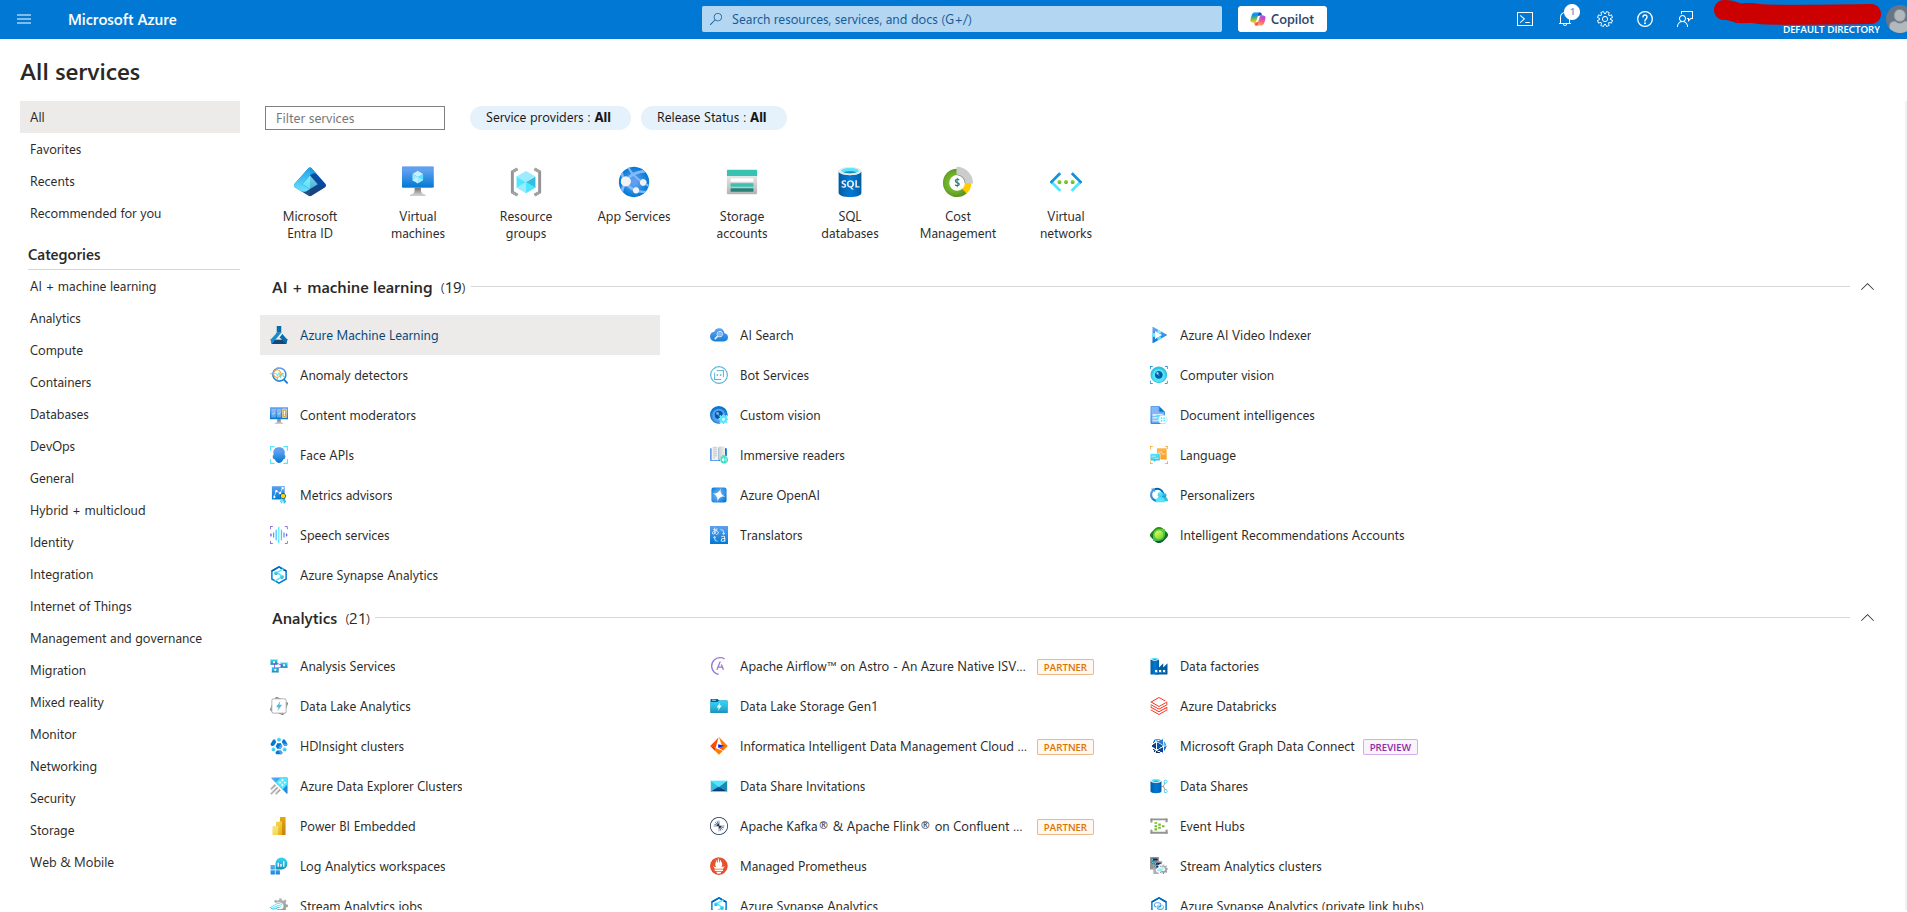Select the Networking category
Viewport: 1907px width, 912px height.
click(x=64, y=767)
